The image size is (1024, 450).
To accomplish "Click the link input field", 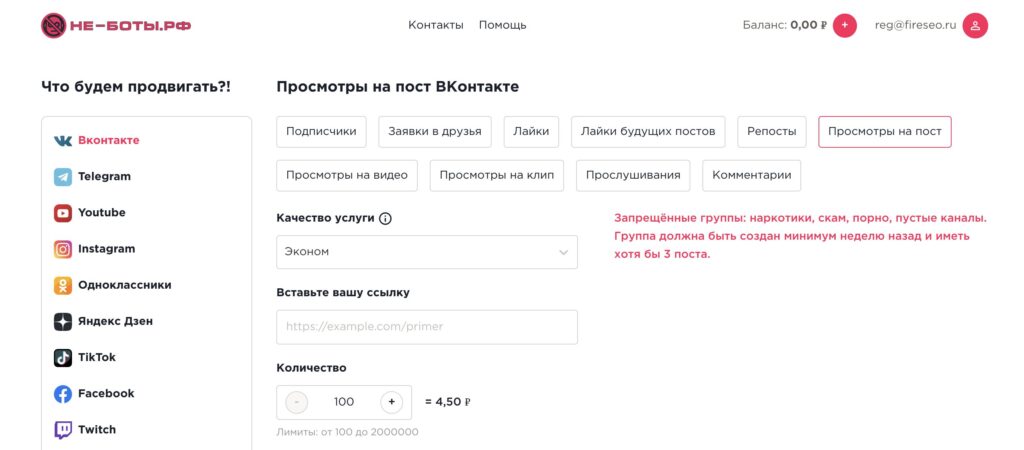I will pyautogui.click(x=427, y=327).
